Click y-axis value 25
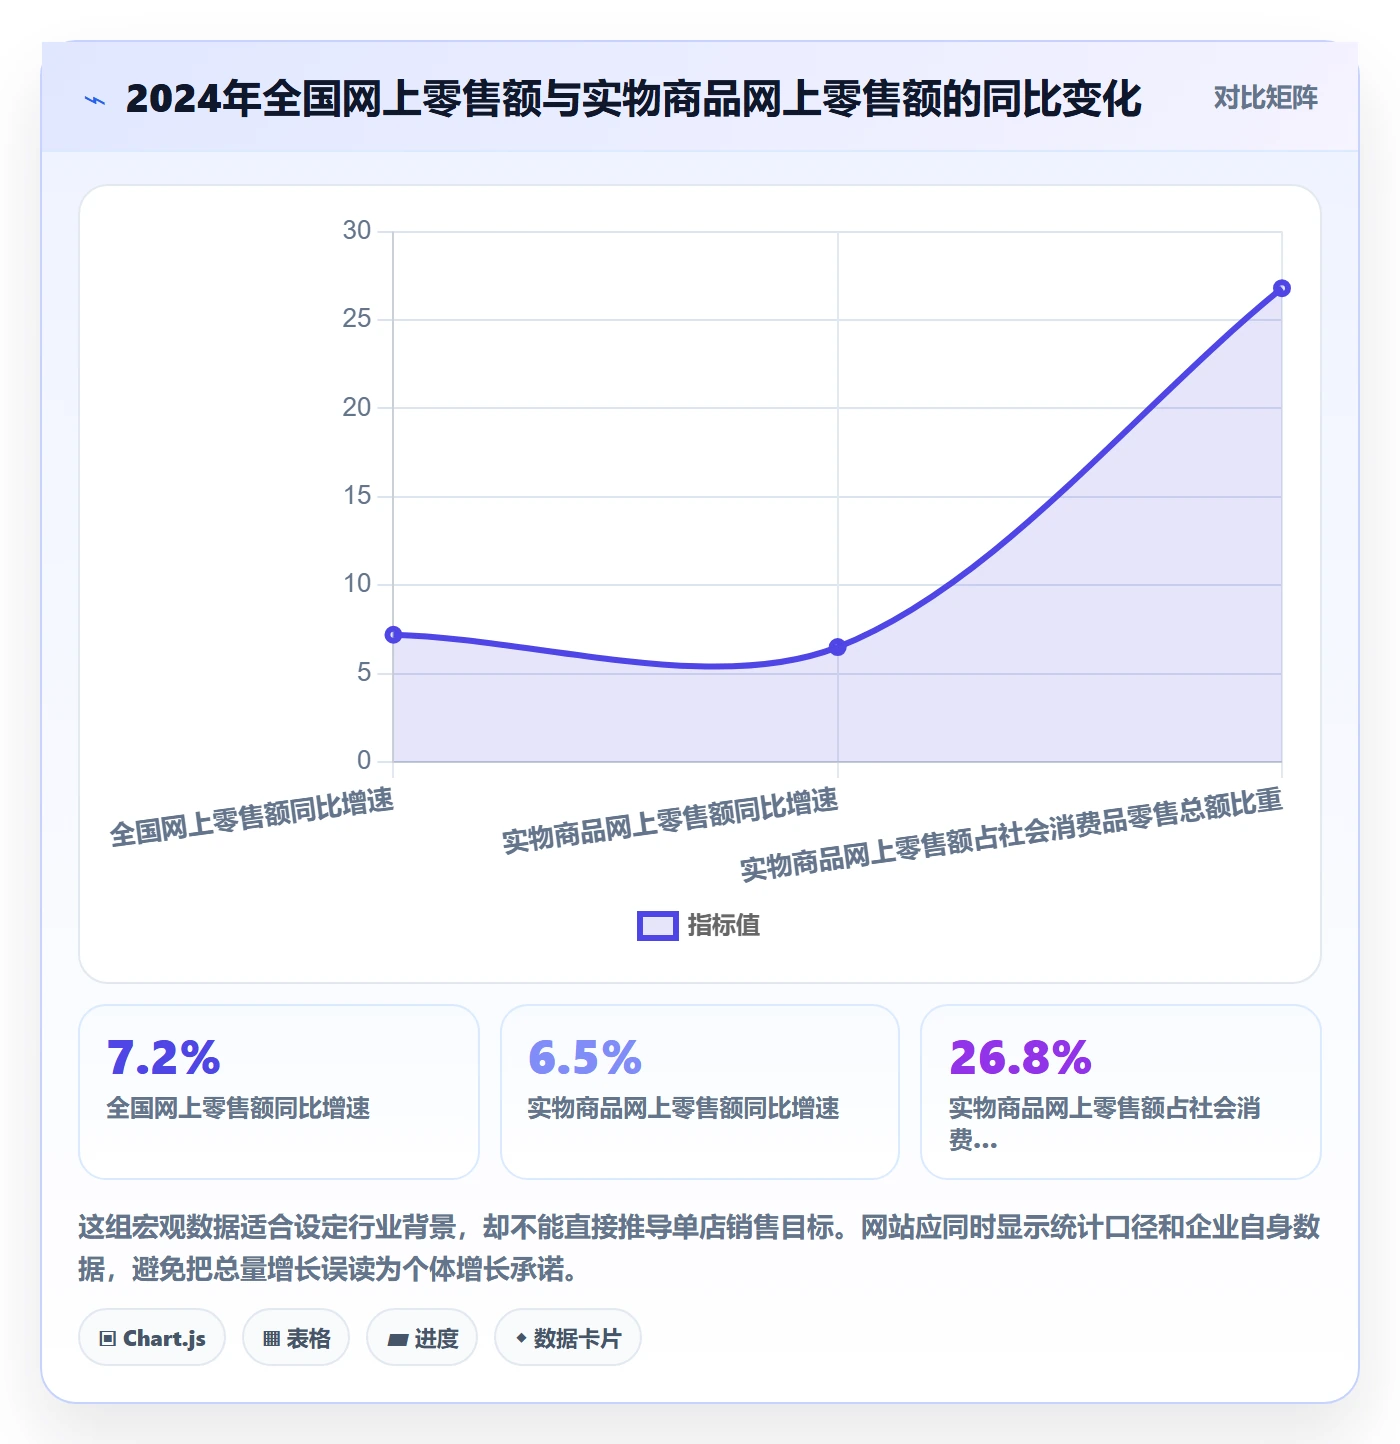Image resolution: width=1400 pixels, height=1444 pixels. pyautogui.click(x=357, y=319)
